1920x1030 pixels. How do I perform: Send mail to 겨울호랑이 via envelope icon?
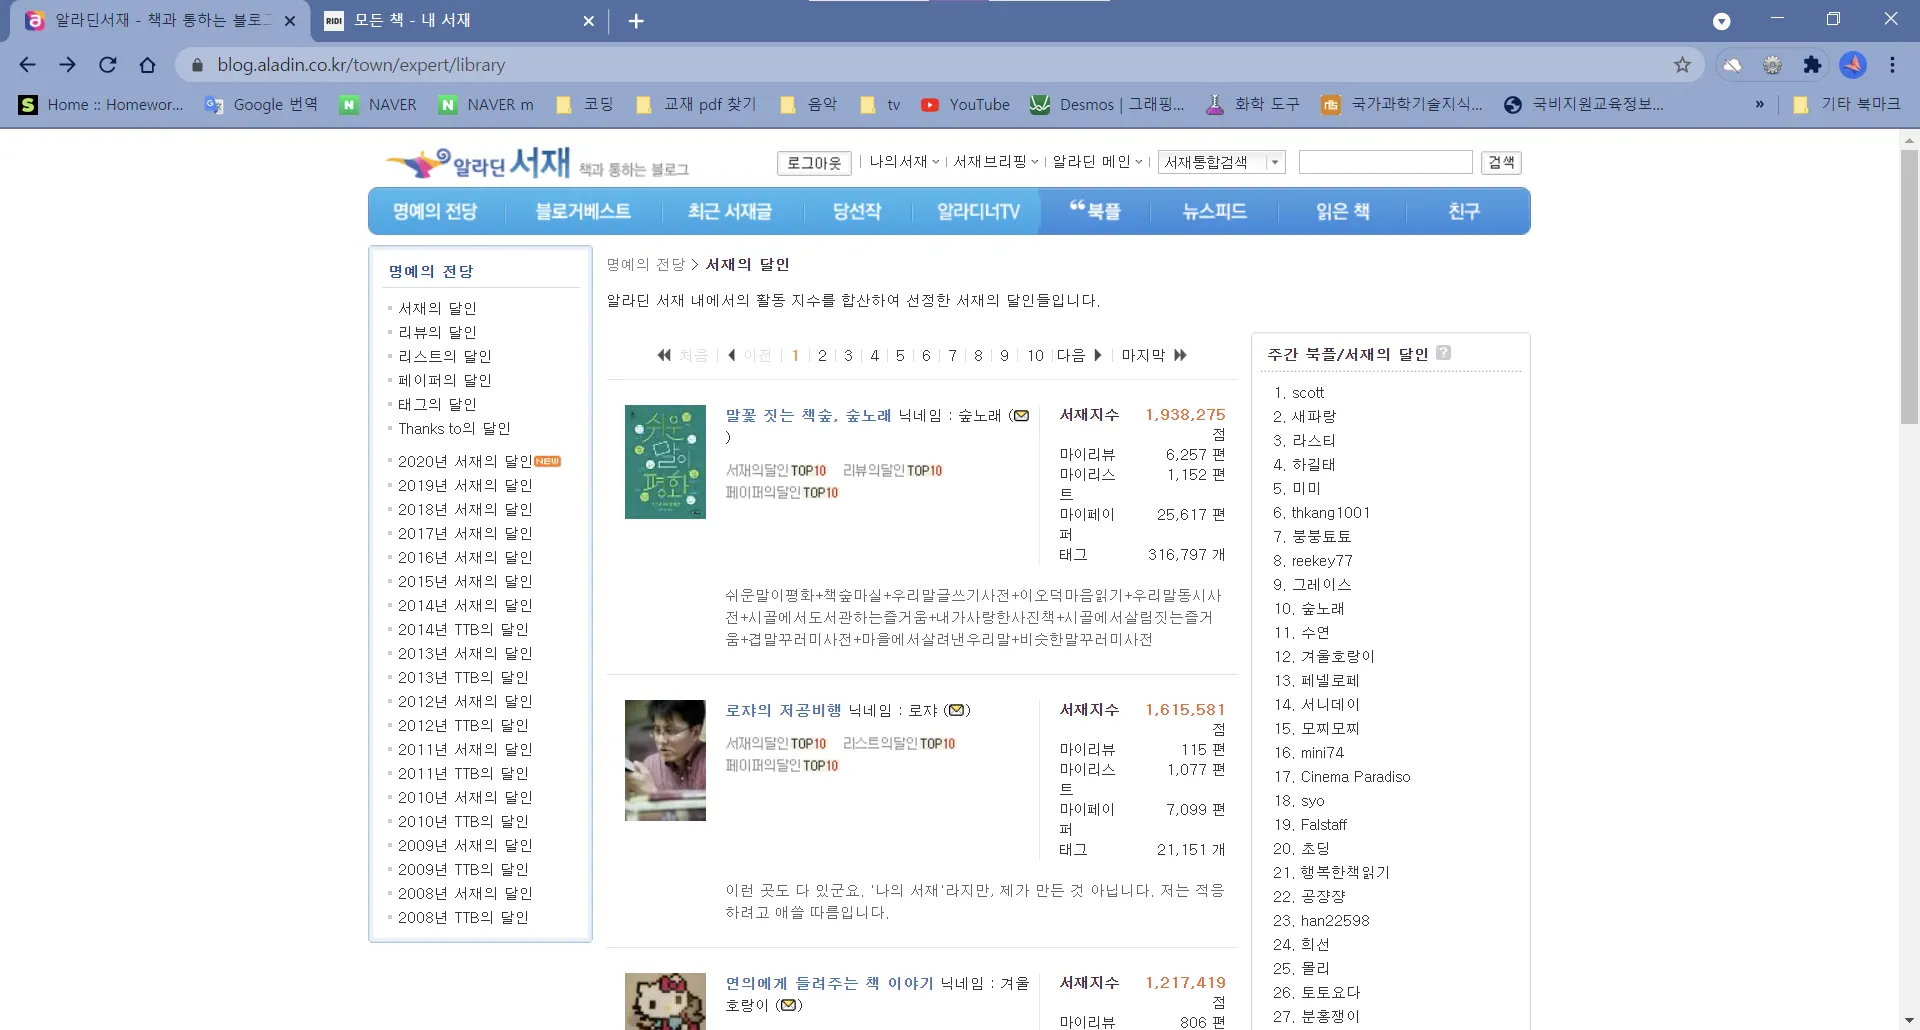790,1005
